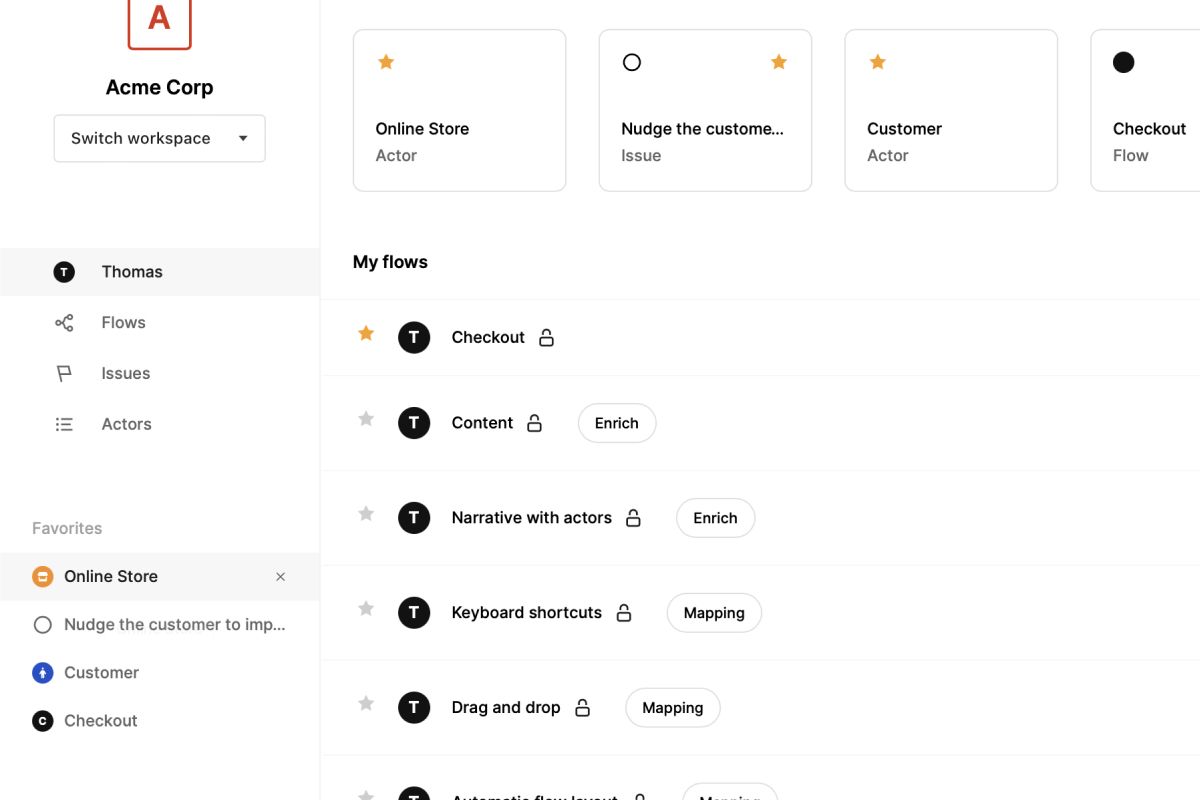Click the lock icon beside Keyboard shortcuts
The width and height of the screenshot is (1200, 800).
[624, 613]
